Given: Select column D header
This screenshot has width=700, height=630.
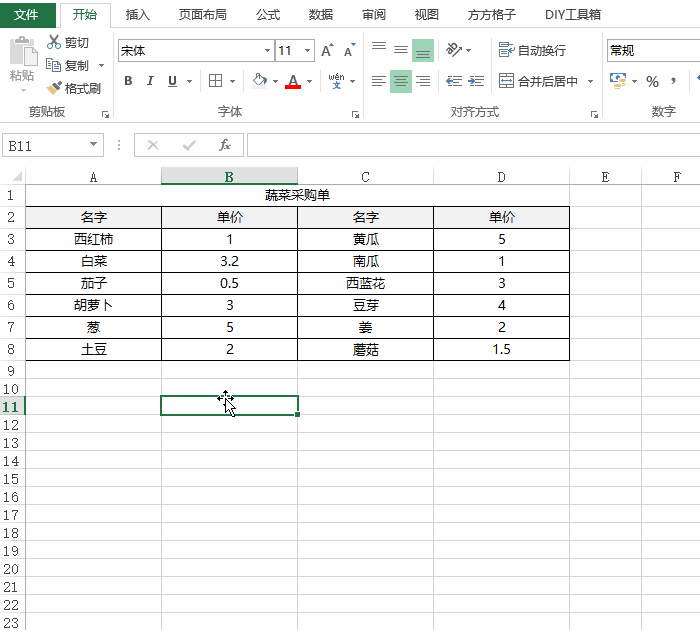Looking at the screenshot, I should click(501, 176).
